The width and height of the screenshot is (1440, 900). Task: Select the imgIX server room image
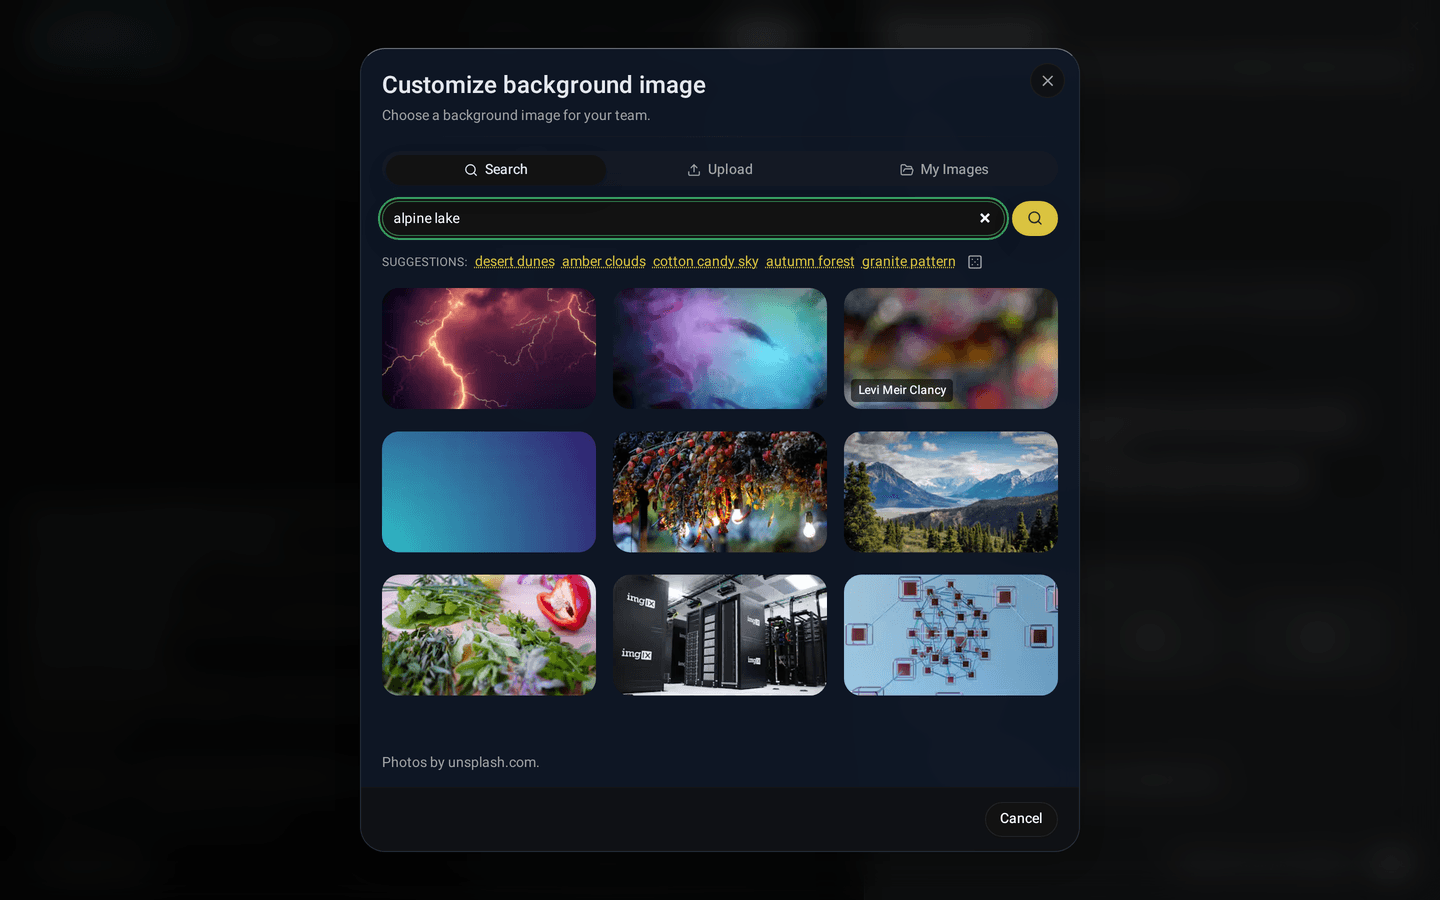(720, 635)
